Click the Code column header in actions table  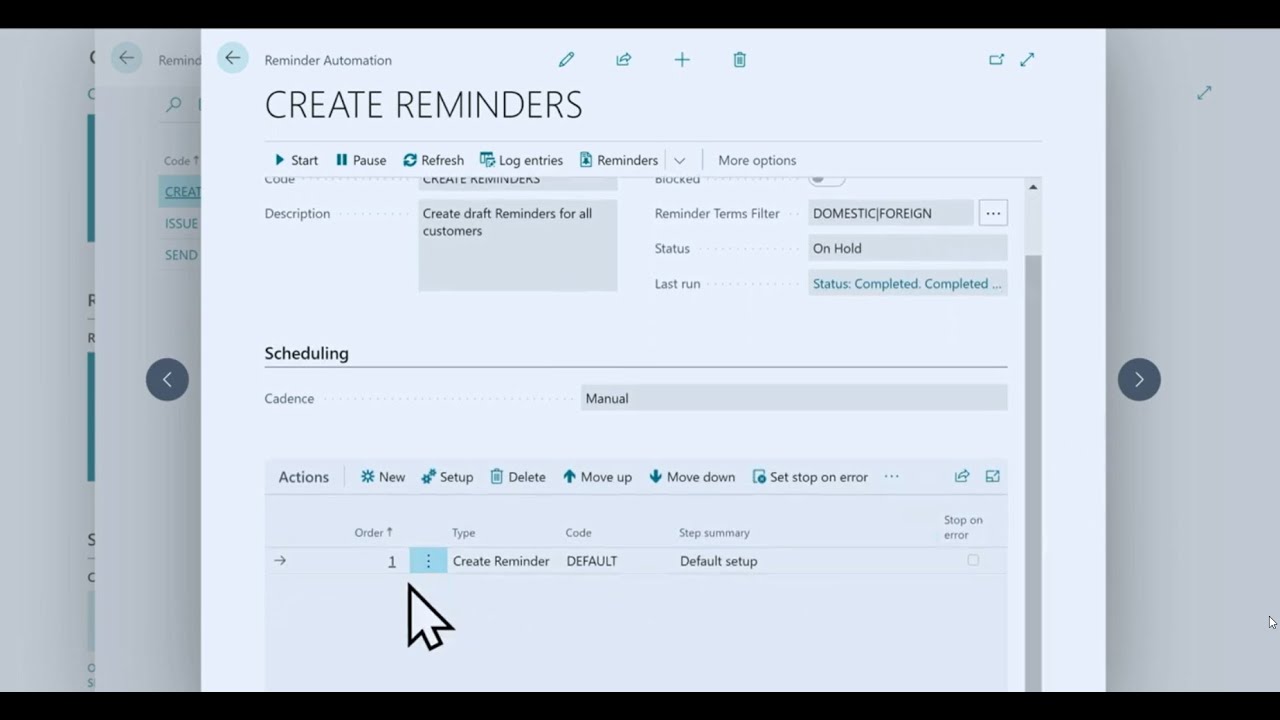[x=578, y=533]
